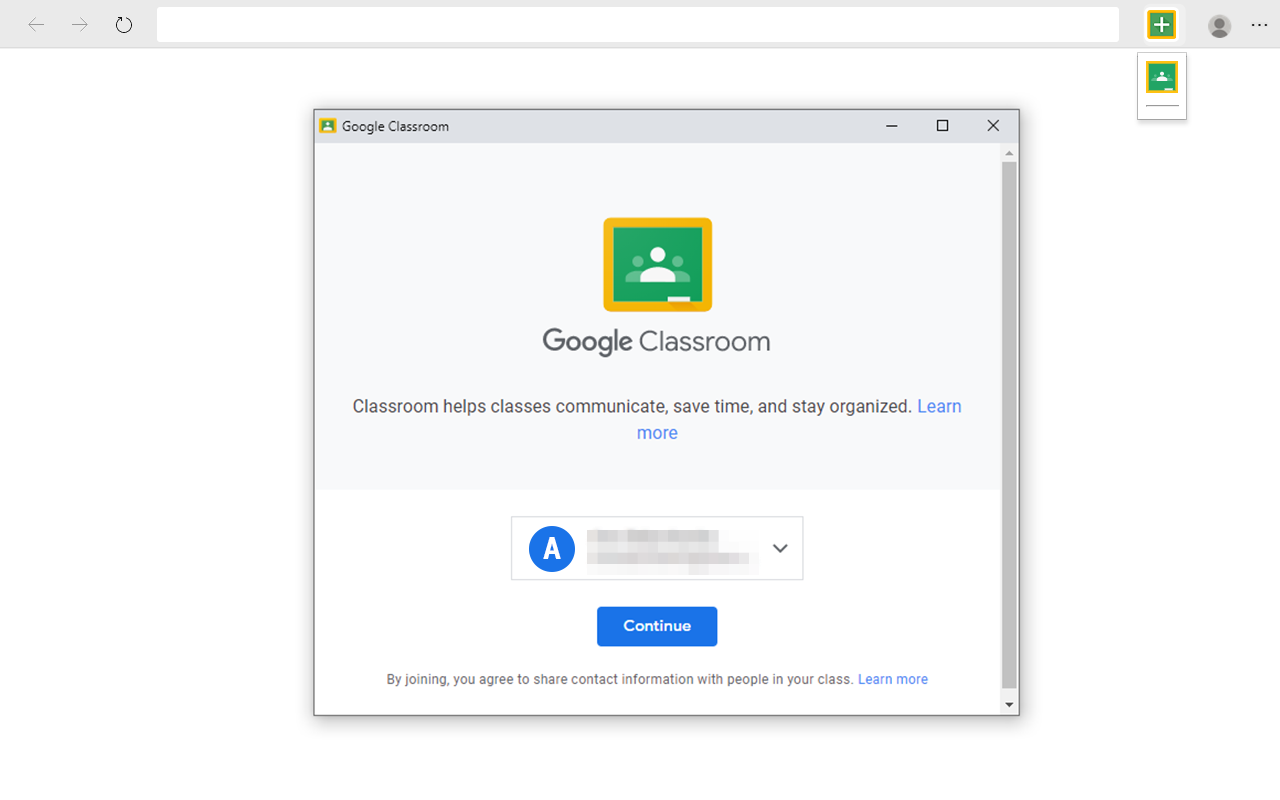Viewport: 1280px width, 800px height.
Task: Reload the page with the refresh icon
Action: pos(124,25)
